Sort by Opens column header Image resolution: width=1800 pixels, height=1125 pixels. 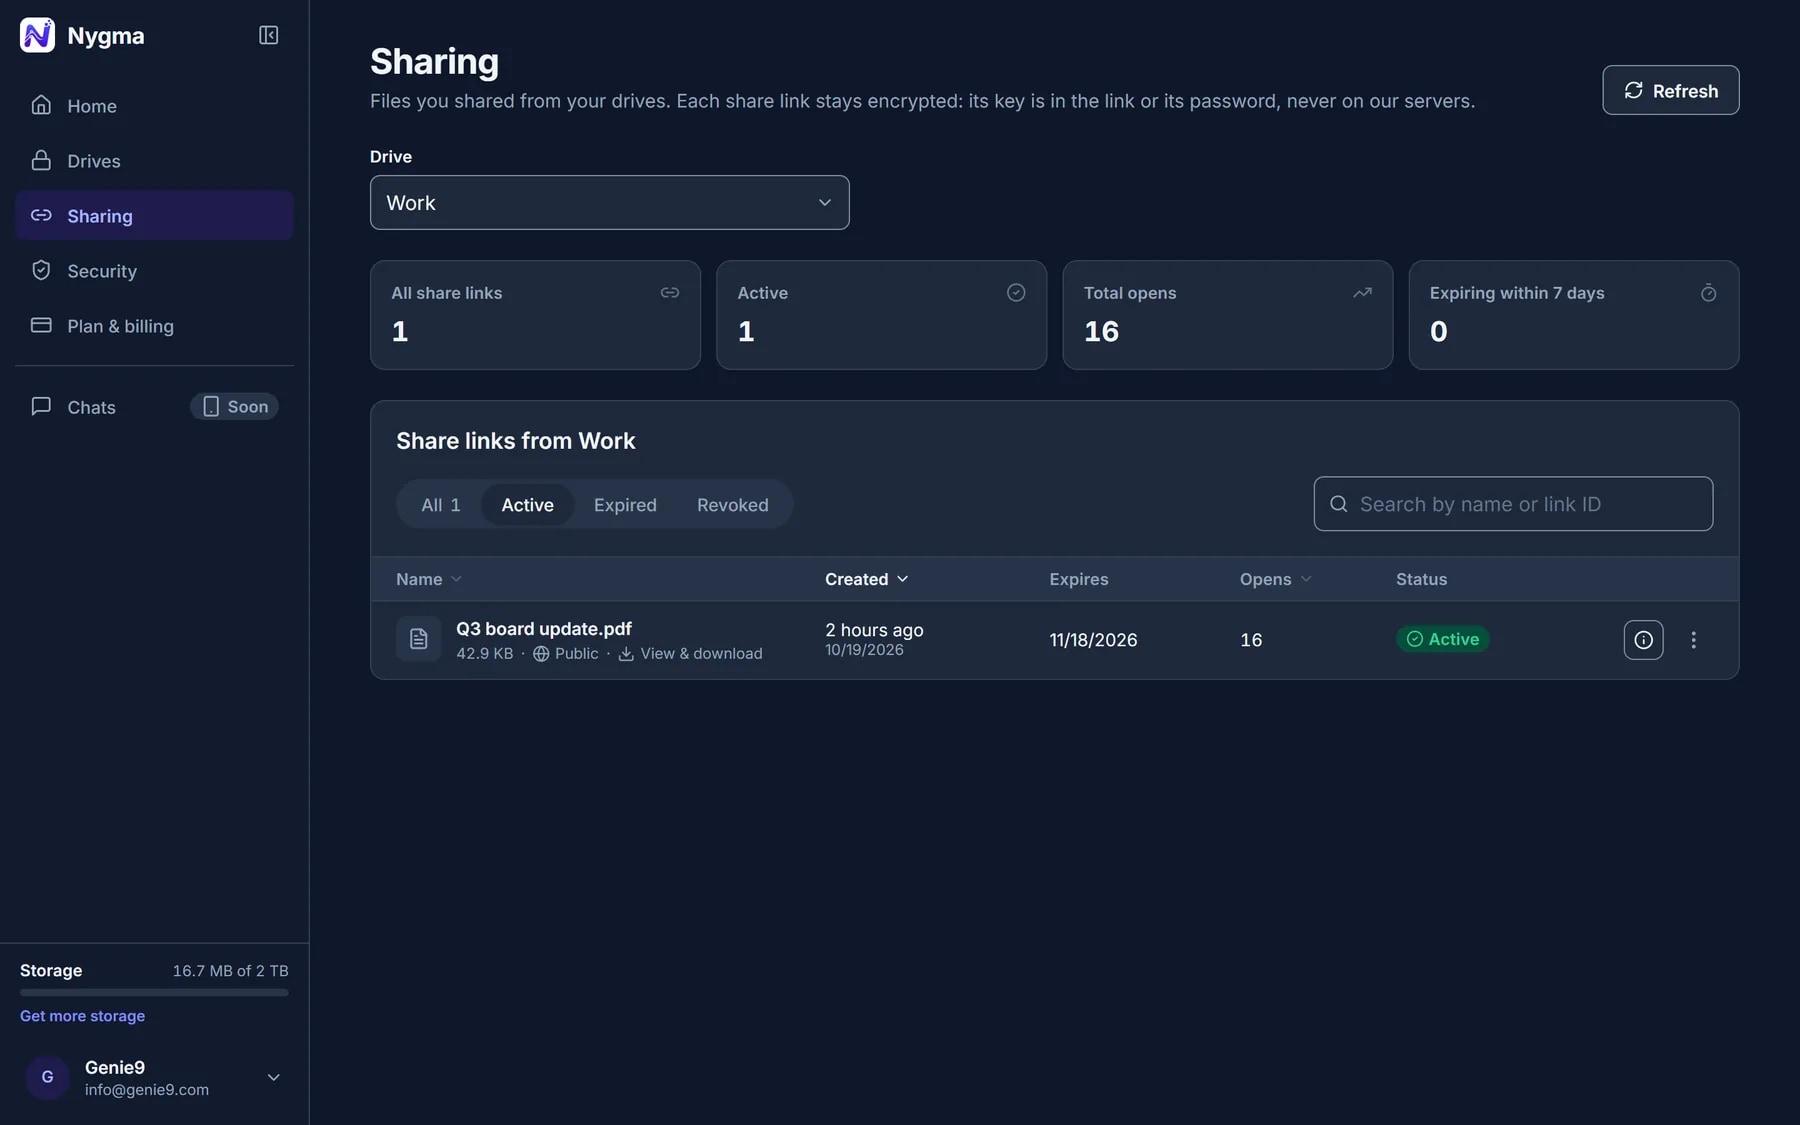click(x=1275, y=579)
